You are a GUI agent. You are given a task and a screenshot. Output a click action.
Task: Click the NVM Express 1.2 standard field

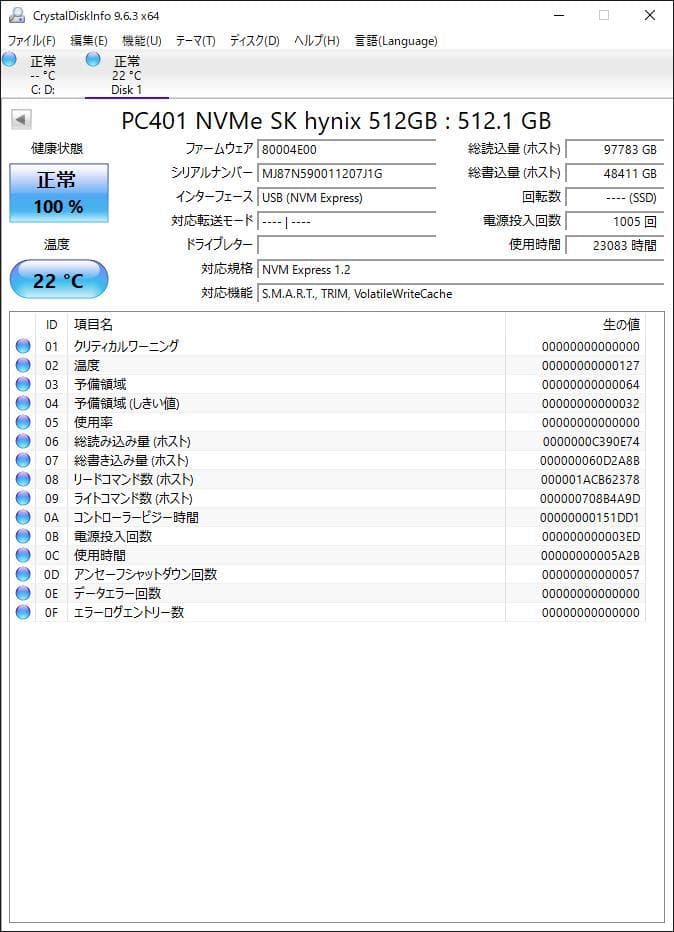point(461,270)
